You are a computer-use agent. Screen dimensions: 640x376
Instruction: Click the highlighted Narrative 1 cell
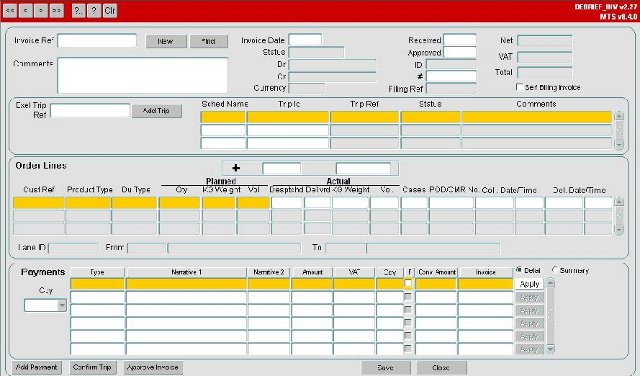point(186,284)
